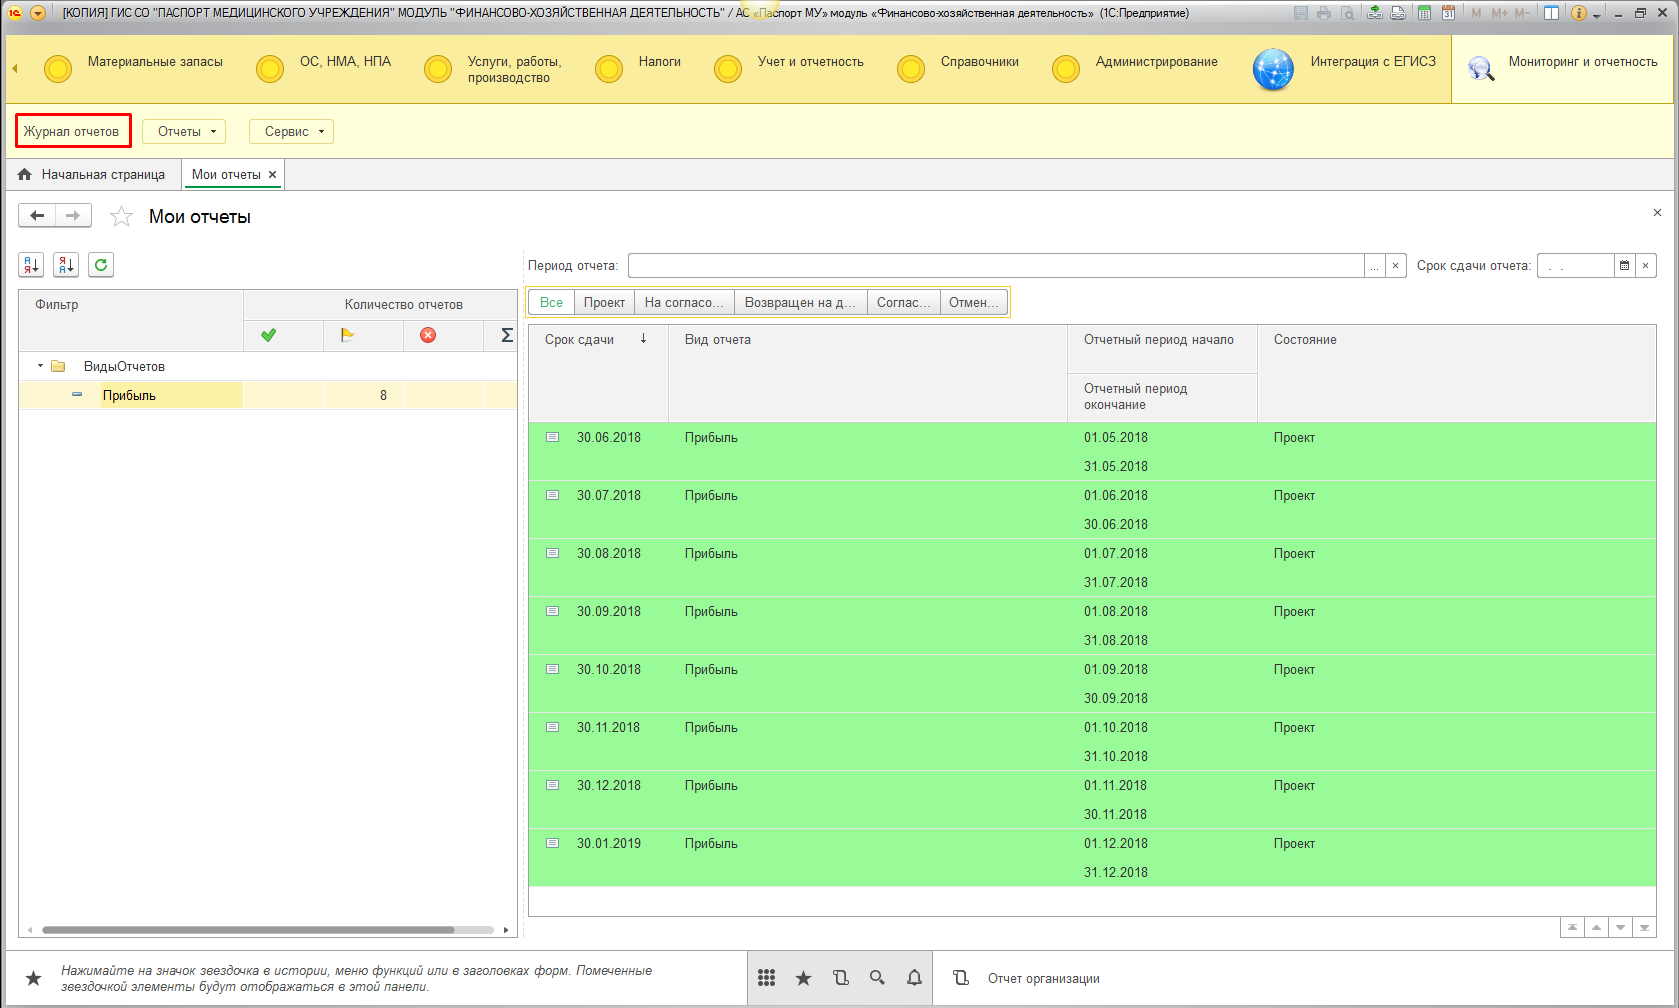The image size is (1679, 1008).
Task: Click the Журнал отчетов button
Action: click(72, 132)
